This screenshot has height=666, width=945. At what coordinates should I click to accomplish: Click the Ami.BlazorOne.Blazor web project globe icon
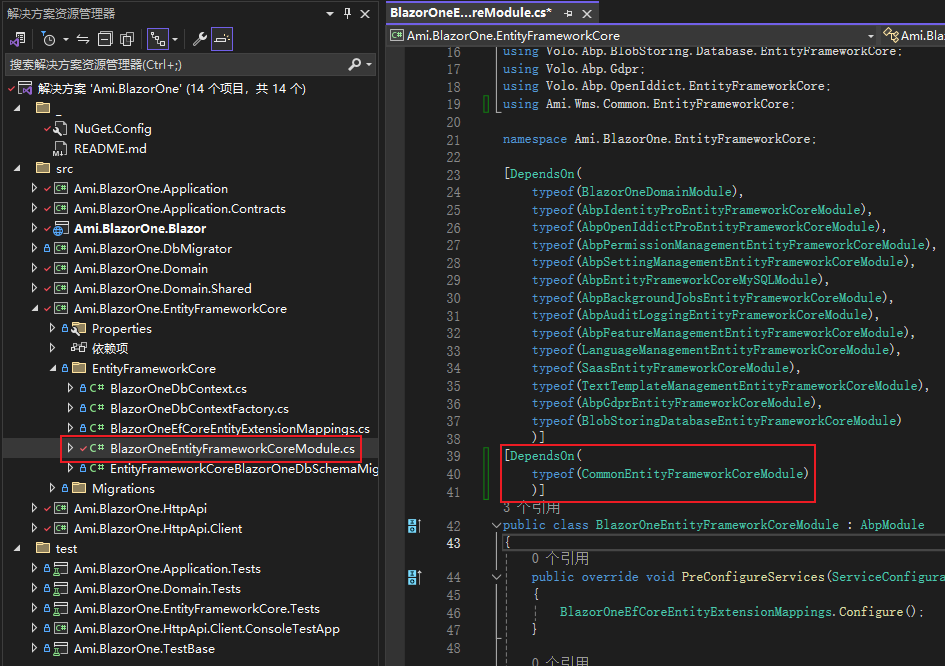click(60, 229)
